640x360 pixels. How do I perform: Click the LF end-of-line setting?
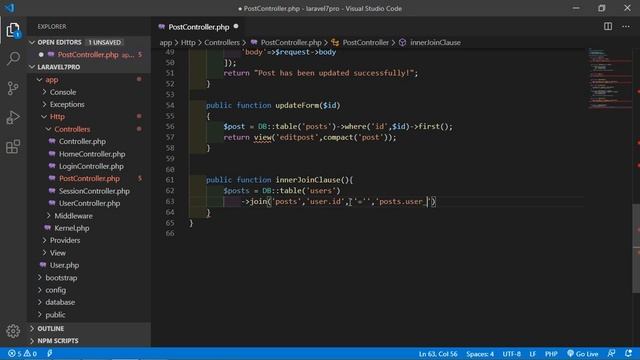coord(533,353)
